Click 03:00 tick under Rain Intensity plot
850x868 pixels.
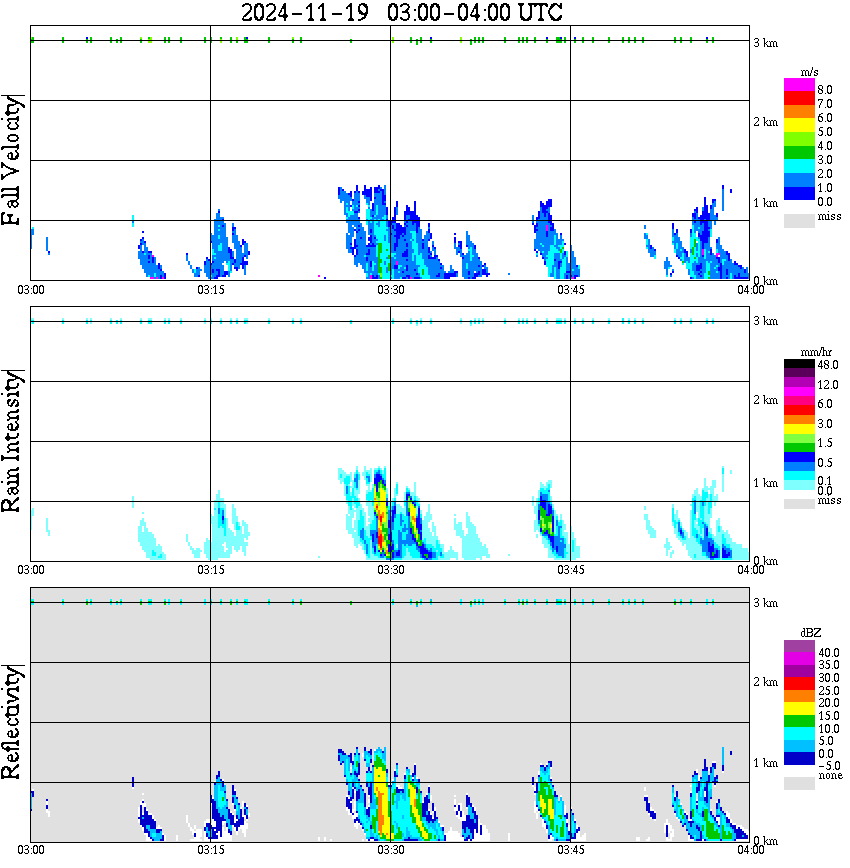click(x=31, y=570)
